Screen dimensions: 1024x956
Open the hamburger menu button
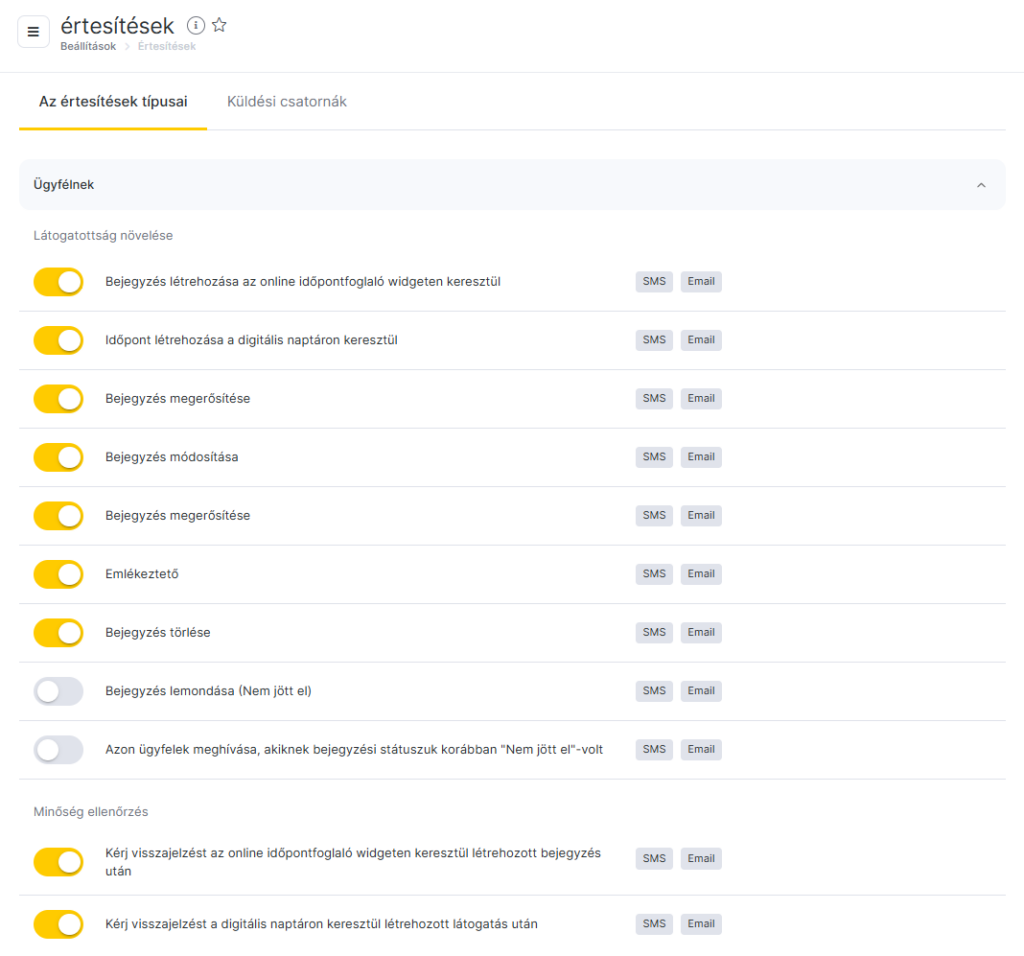[x=33, y=32]
